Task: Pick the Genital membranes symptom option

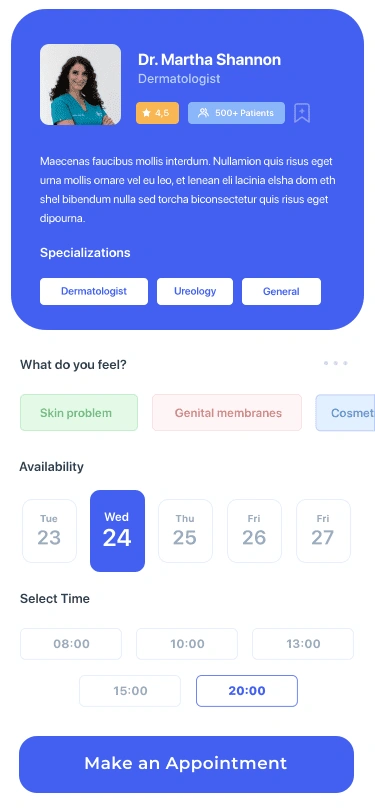Action: pos(227,413)
